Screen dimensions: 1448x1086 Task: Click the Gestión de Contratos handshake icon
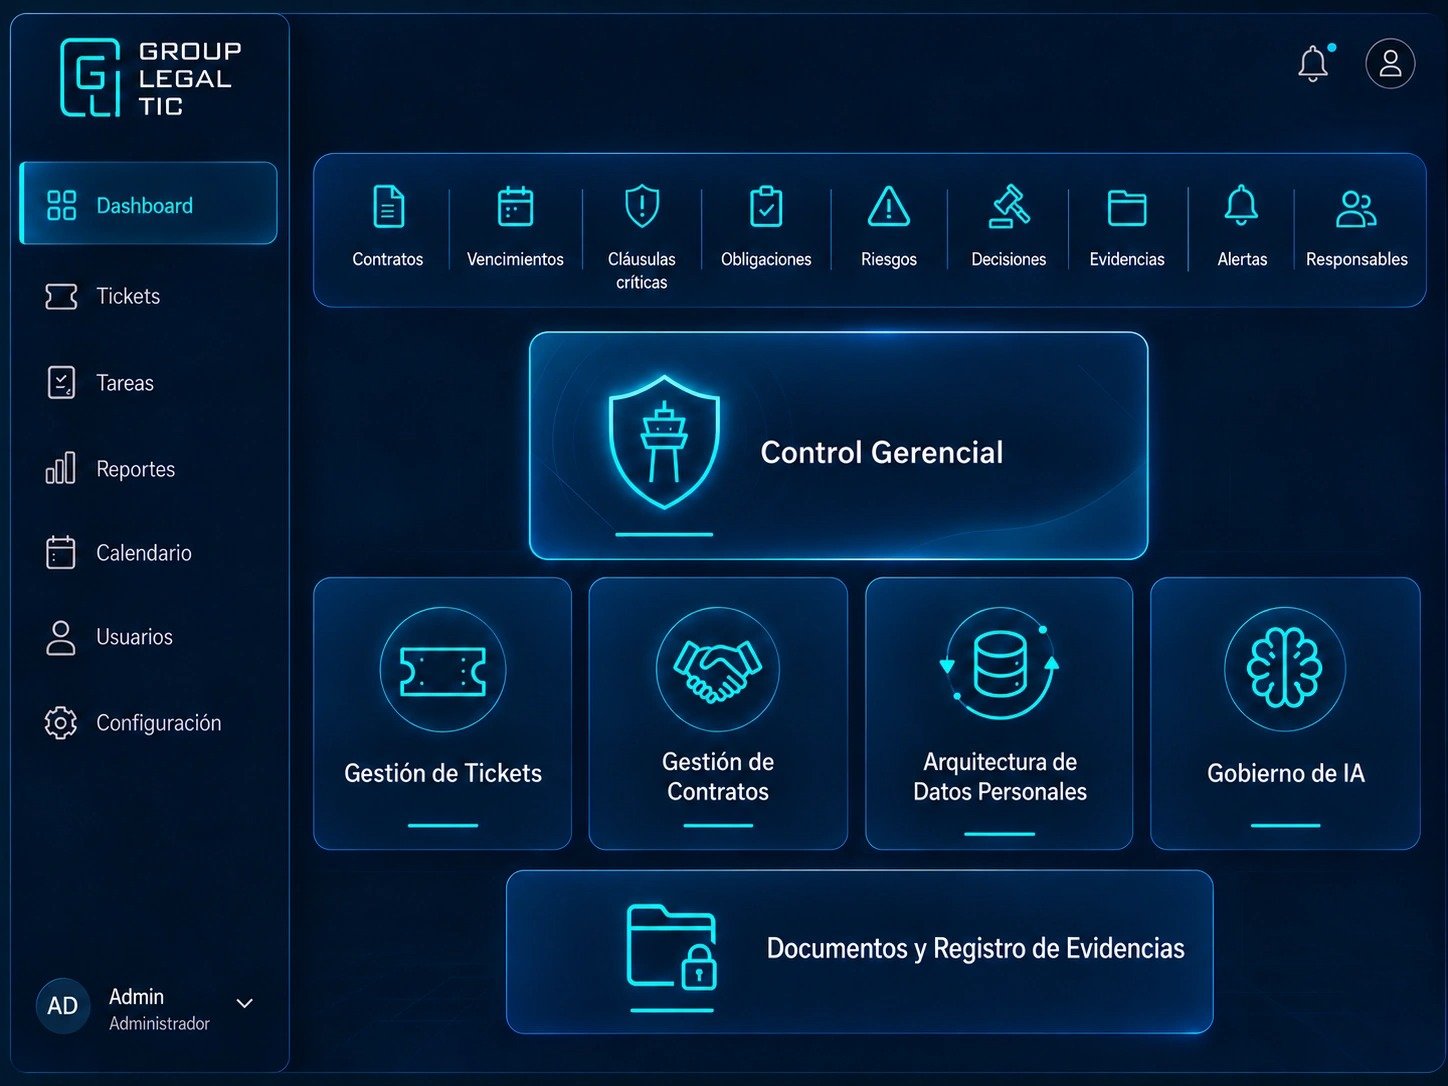(718, 670)
